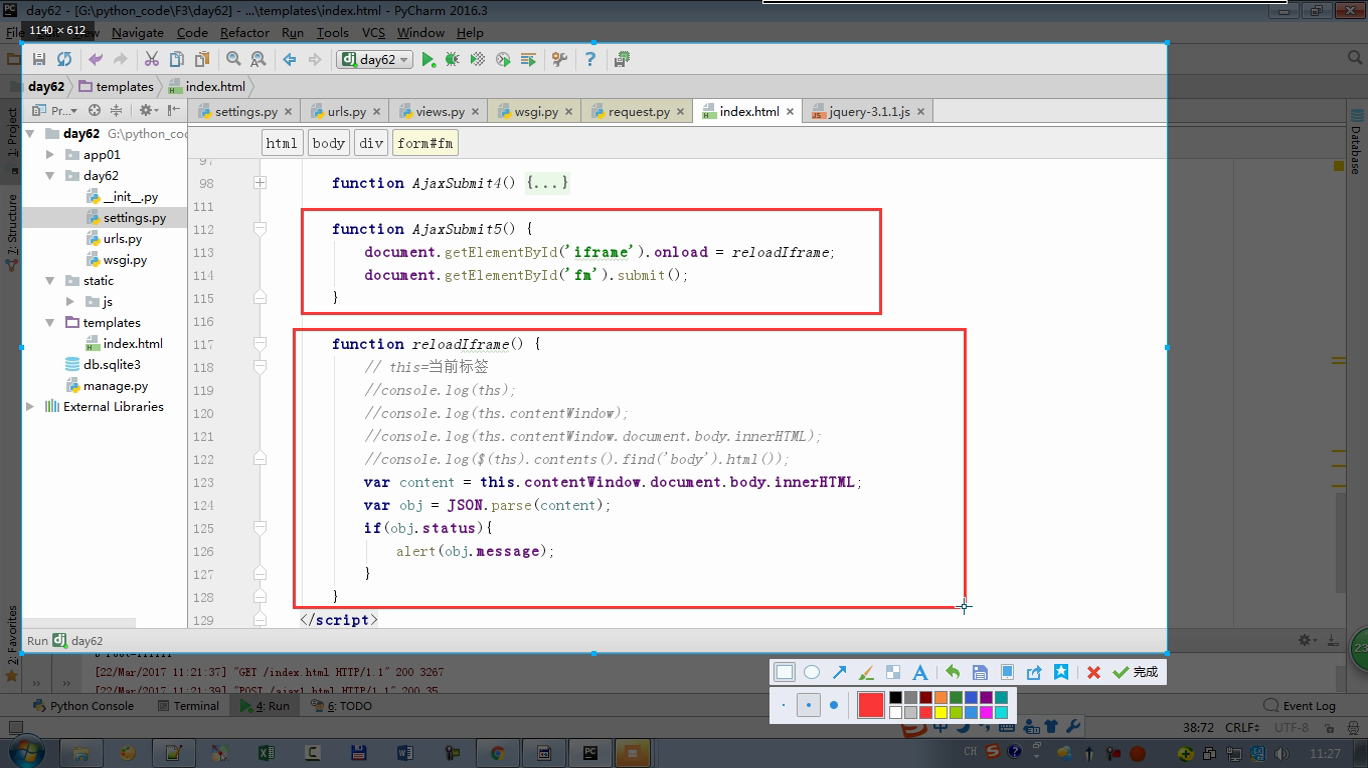This screenshot has height=768, width=1368.
Task: Click the Debug bug icon
Action: tap(453, 60)
